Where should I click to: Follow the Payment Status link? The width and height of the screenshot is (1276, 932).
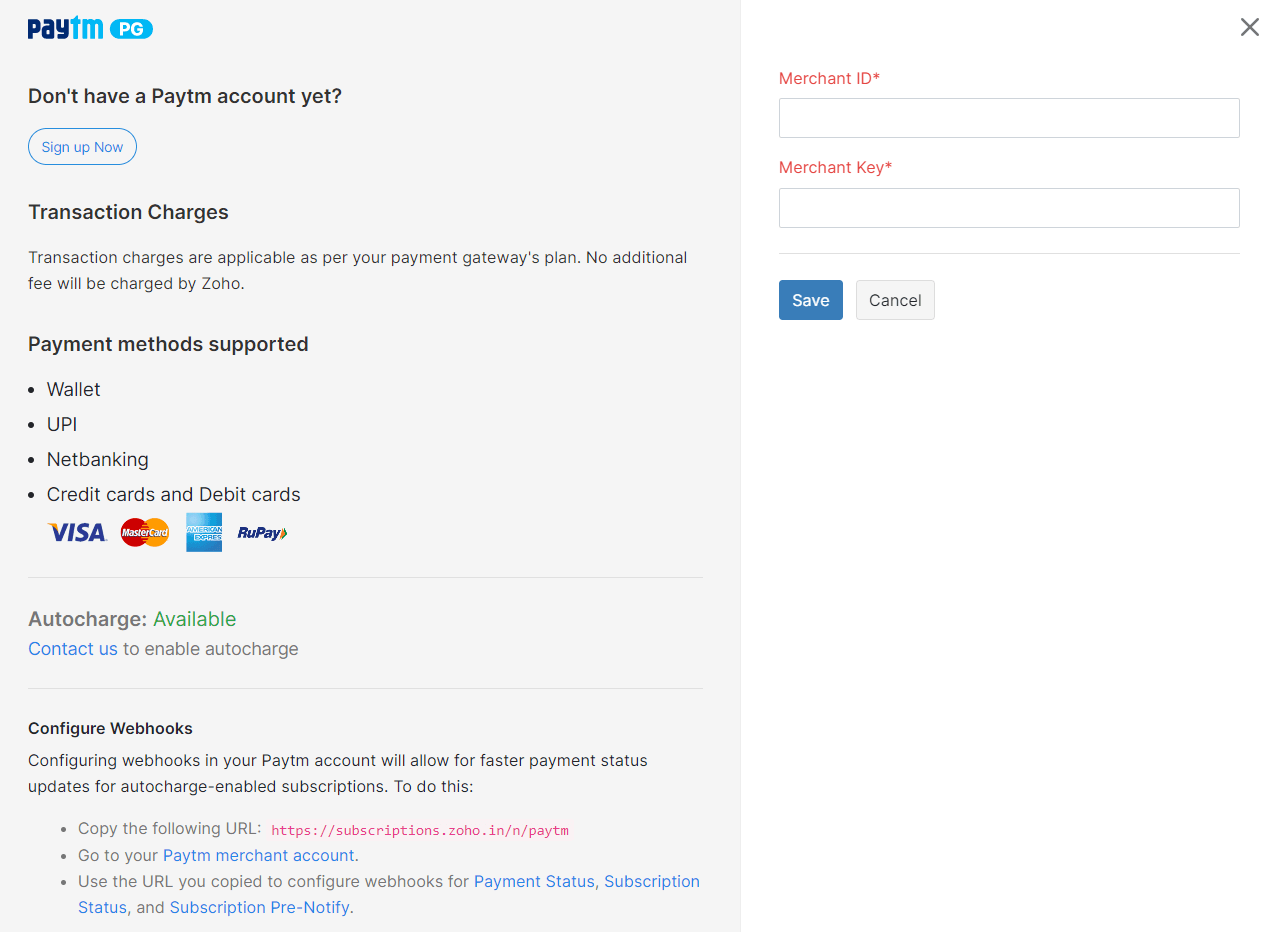(534, 881)
